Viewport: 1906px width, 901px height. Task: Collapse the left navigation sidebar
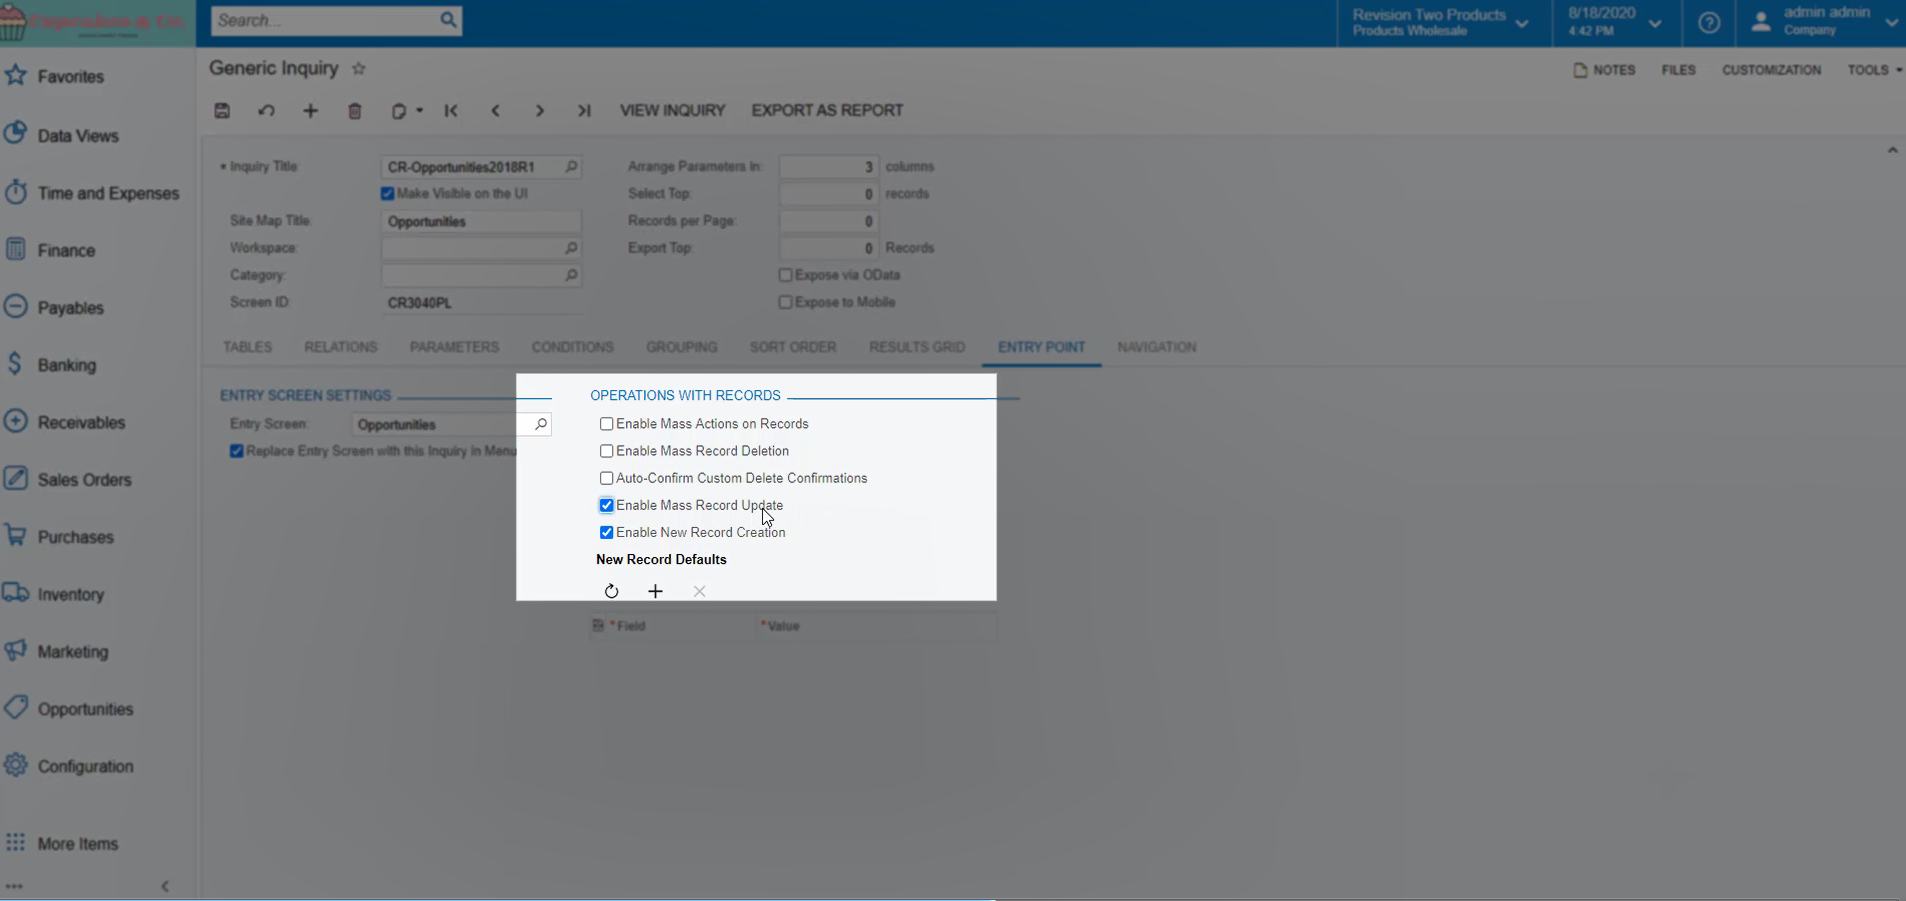click(165, 886)
